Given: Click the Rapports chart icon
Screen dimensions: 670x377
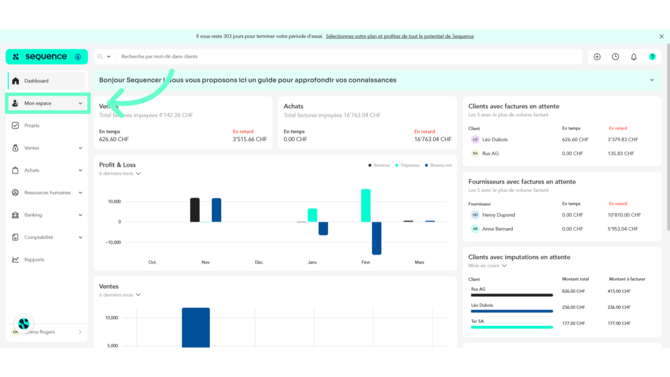Looking at the screenshot, I should pos(15,259).
